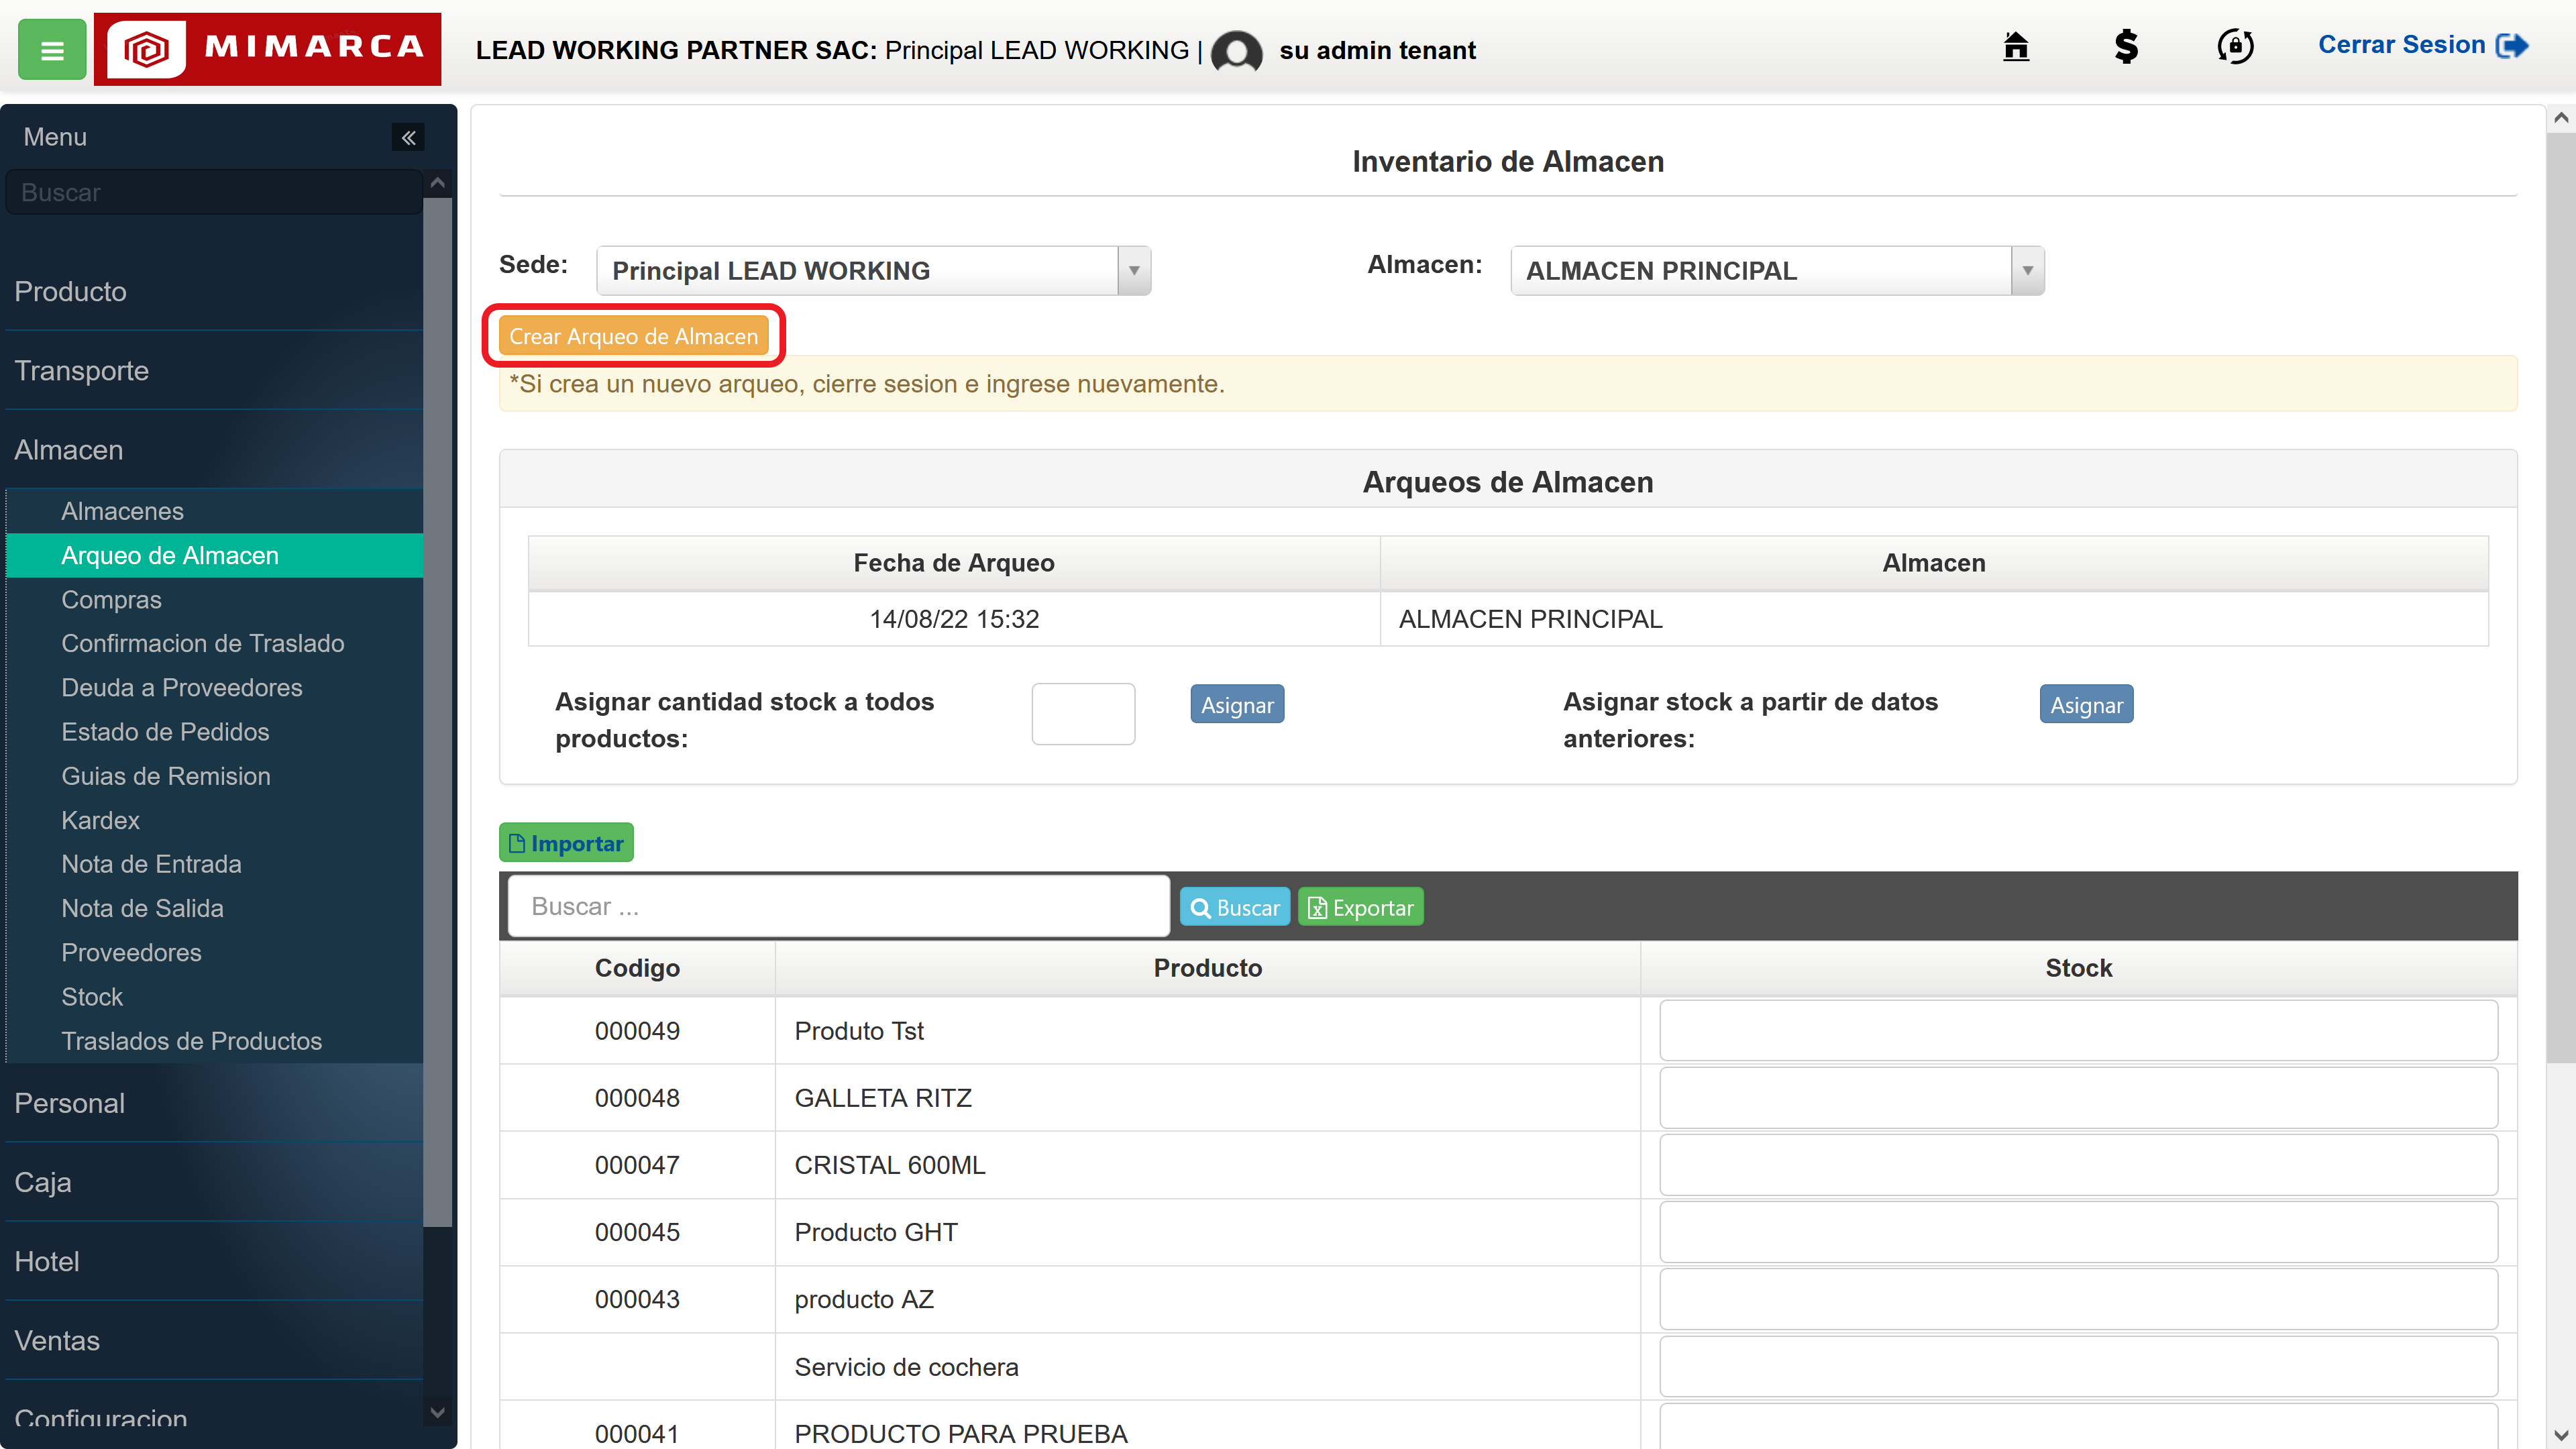Toggle the green hamburger menu button

click(x=52, y=49)
